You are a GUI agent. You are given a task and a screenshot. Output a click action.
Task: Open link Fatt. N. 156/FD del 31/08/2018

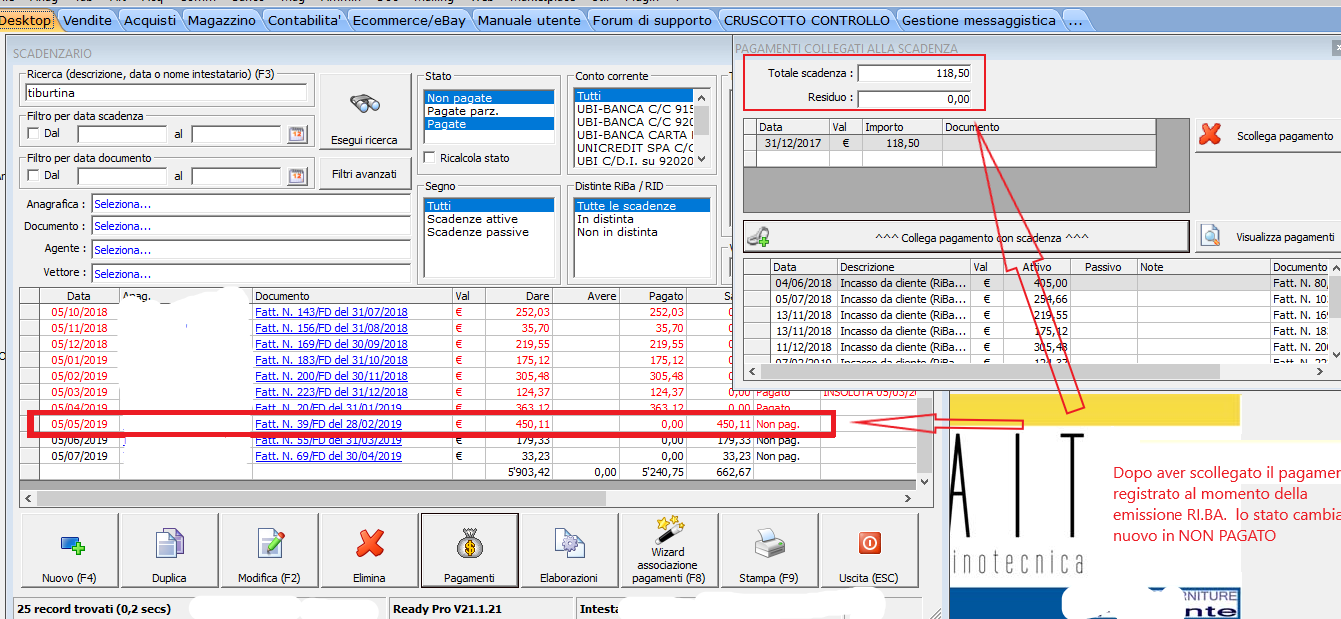(x=331, y=328)
